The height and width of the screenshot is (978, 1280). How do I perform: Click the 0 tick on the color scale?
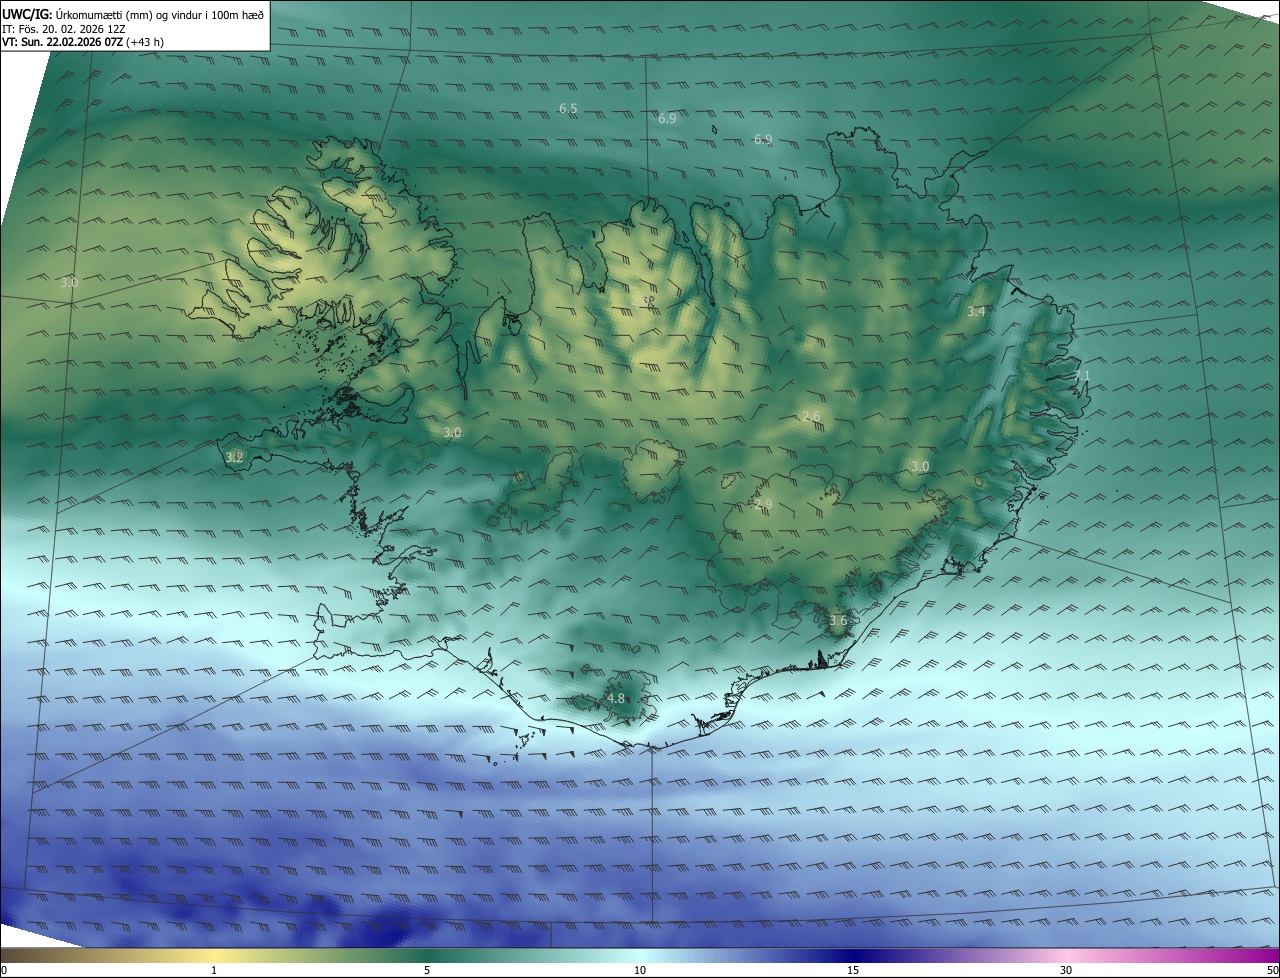[4, 970]
